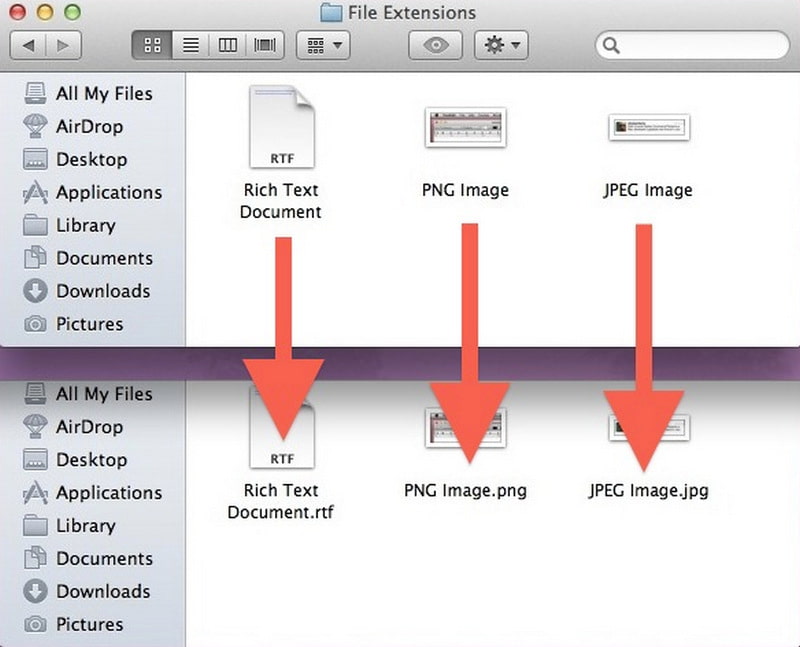Select All My Files in the lower sidebar
The image size is (800, 647).
[88, 394]
